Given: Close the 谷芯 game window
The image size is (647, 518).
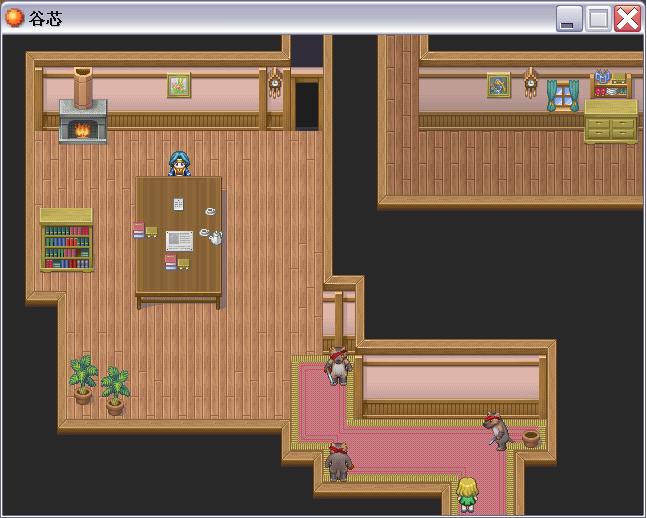Looking at the screenshot, I should click(627, 19).
